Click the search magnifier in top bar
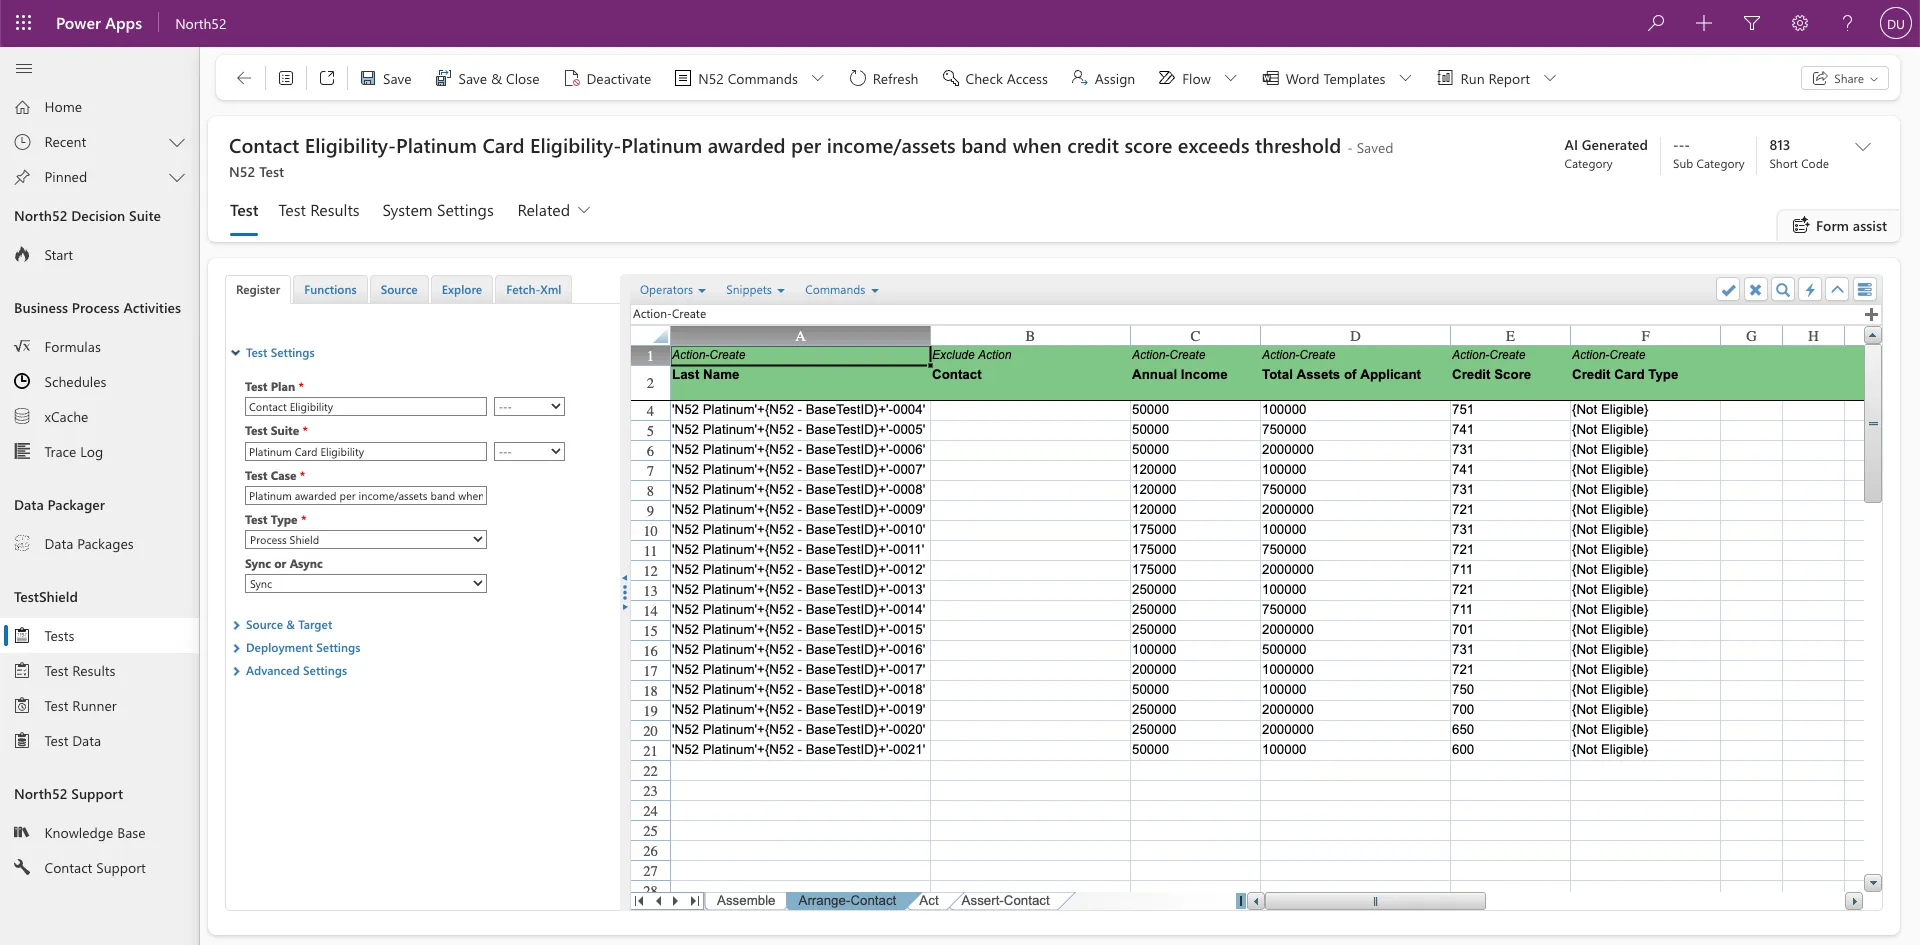Viewport: 1920px width, 945px height. (x=1656, y=23)
